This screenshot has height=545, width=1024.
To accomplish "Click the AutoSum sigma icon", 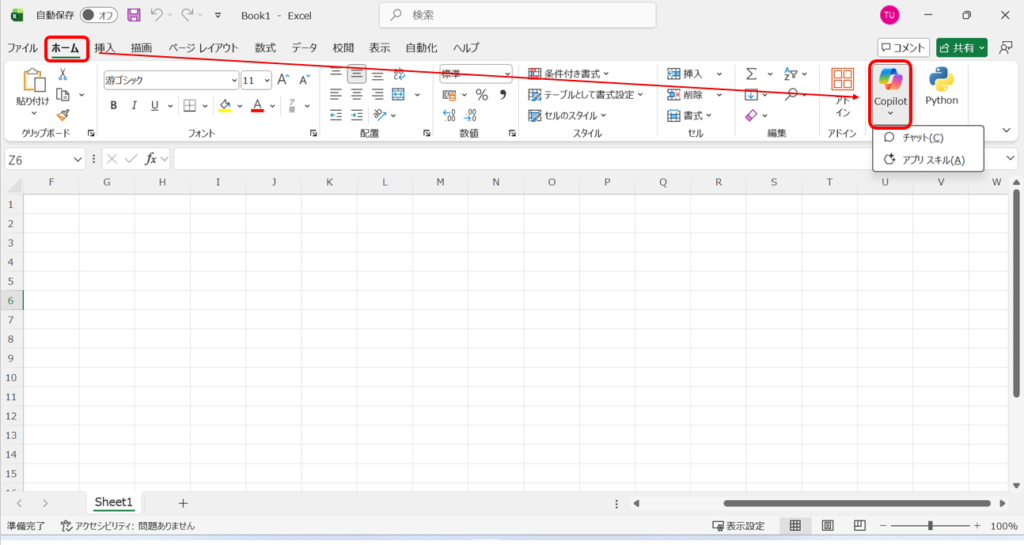I will (751, 74).
